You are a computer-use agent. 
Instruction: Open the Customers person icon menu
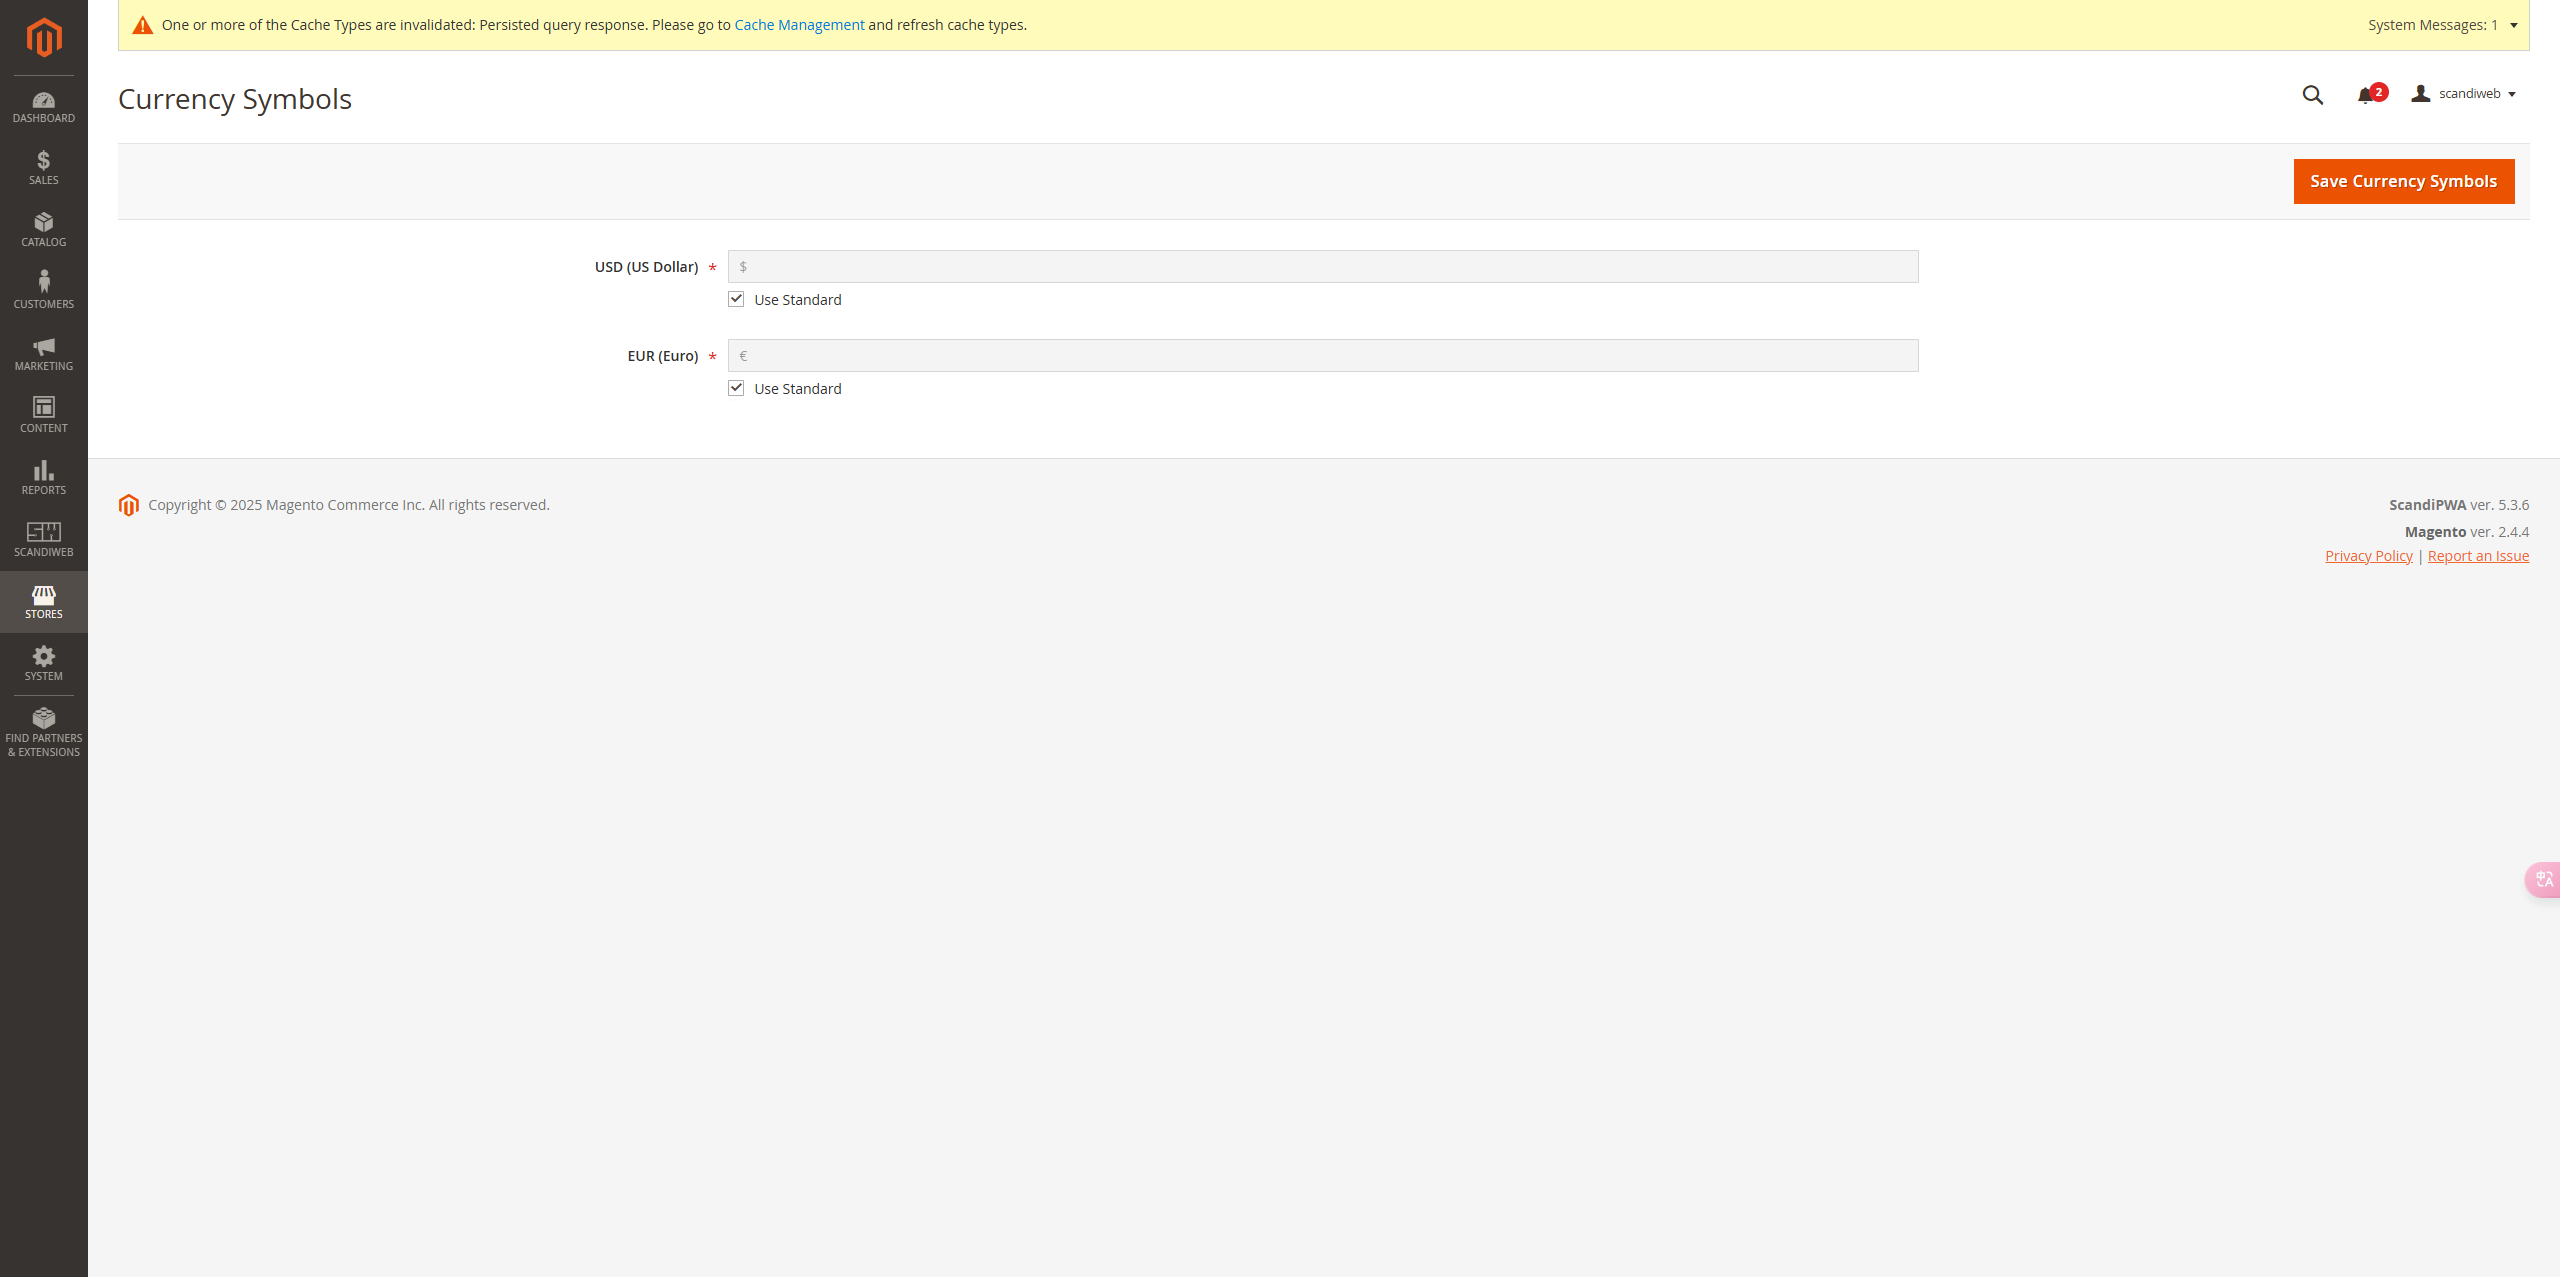pos(43,291)
